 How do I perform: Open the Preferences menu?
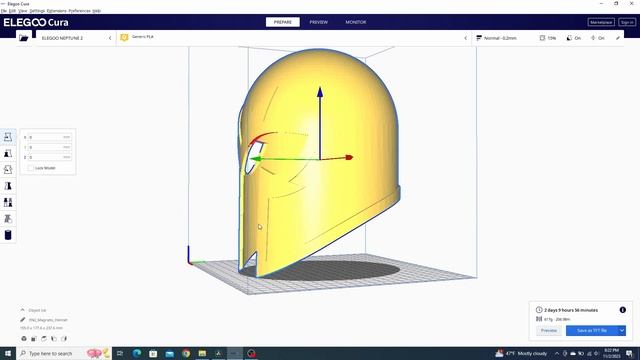click(x=79, y=11)
